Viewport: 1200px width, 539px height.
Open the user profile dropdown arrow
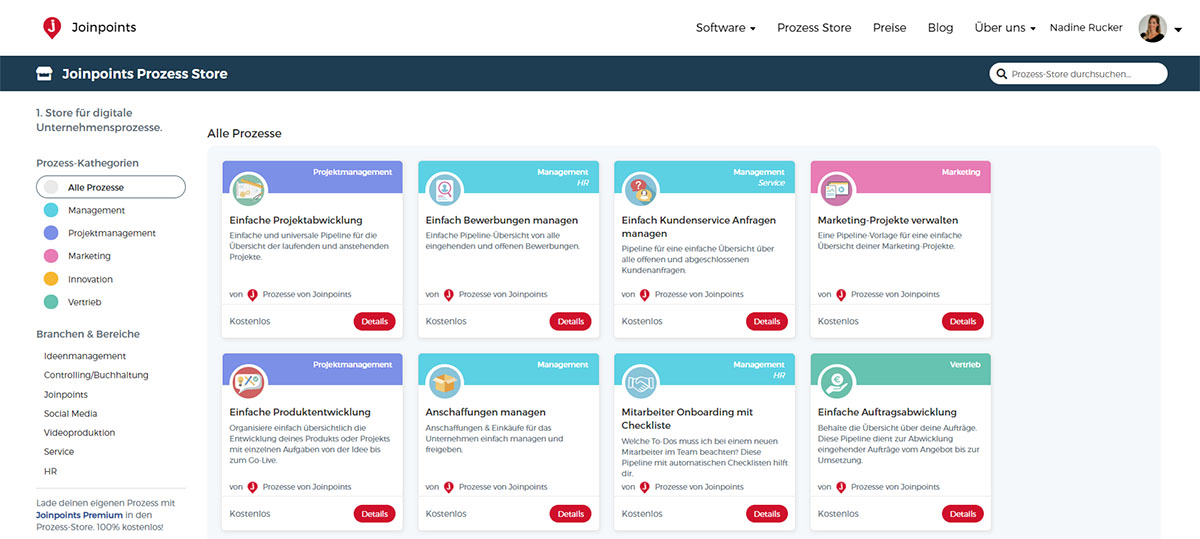click(x=1178, y=29)
